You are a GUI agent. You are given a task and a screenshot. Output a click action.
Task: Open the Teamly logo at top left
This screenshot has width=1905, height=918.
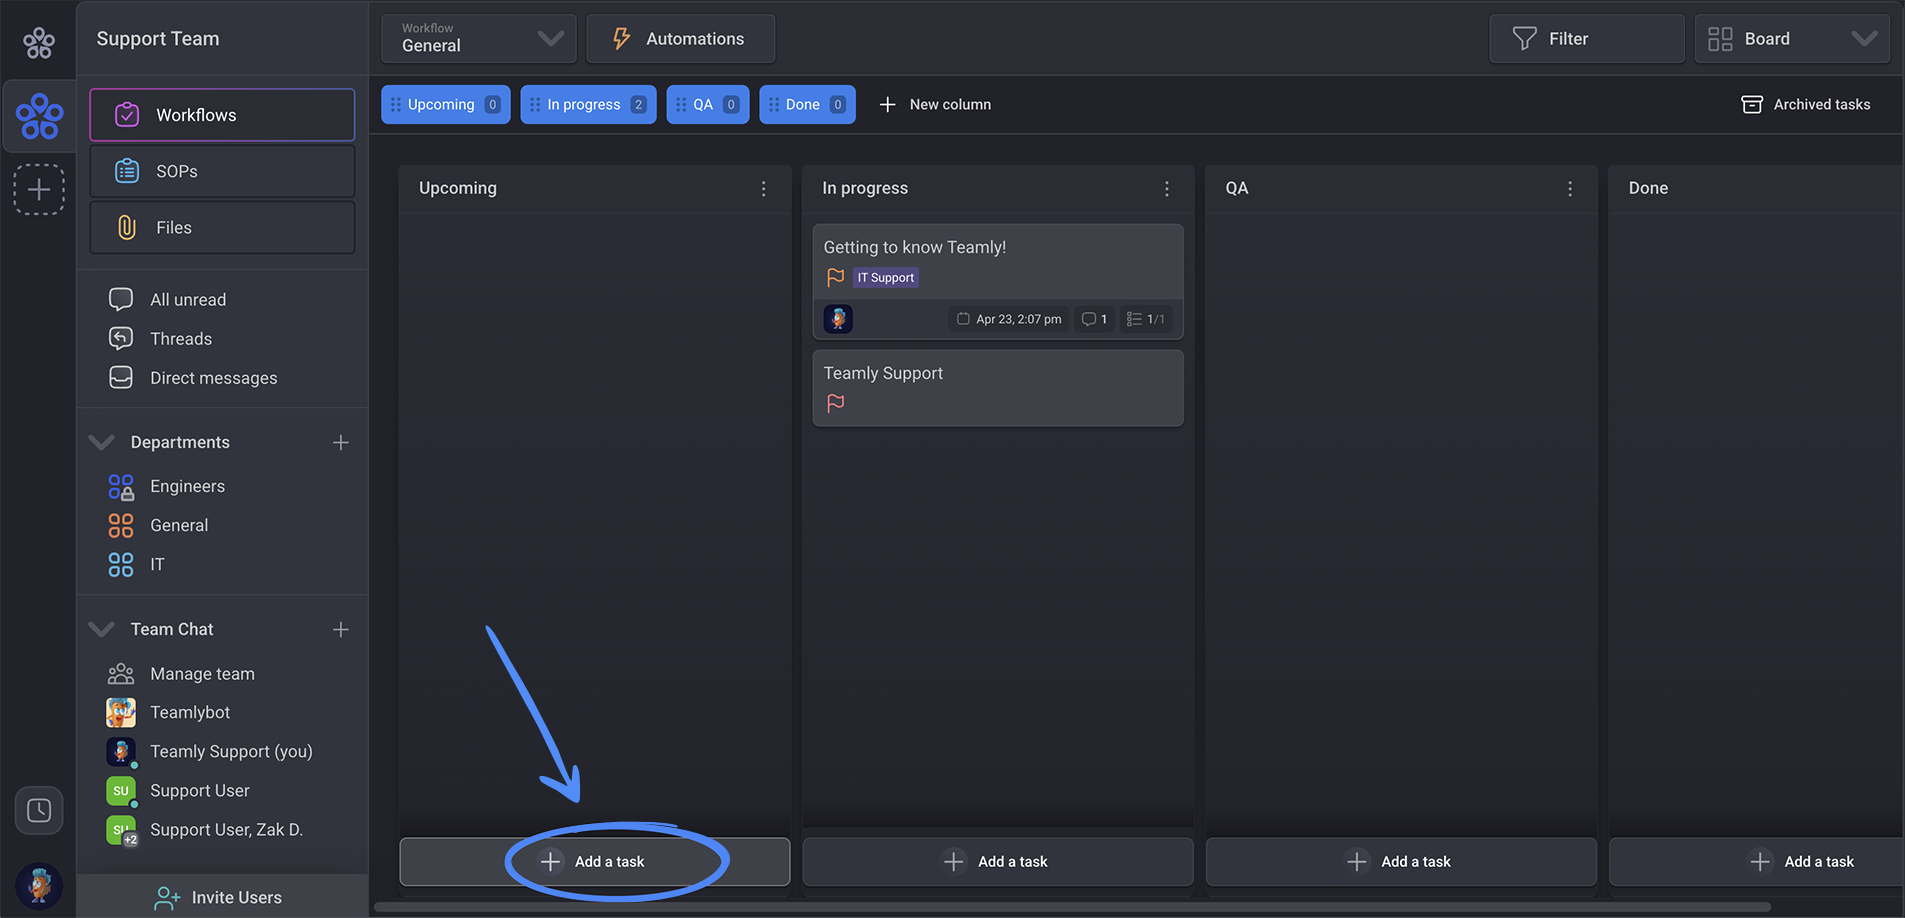coord(39,42)
